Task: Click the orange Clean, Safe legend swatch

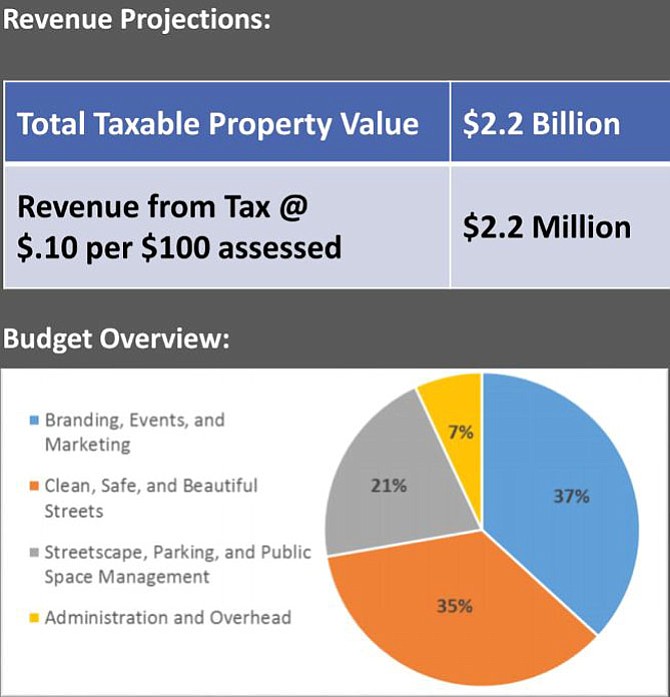Action: point(33,487)
